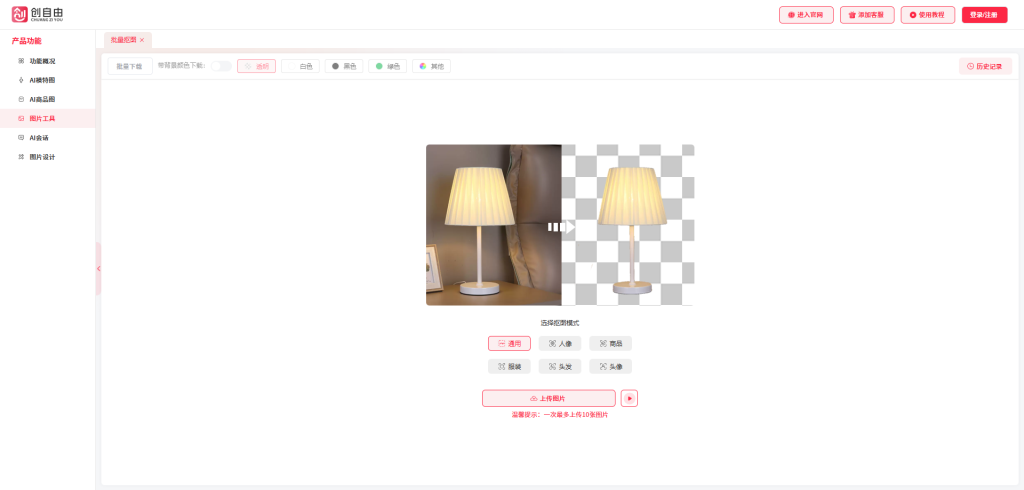Select 商品 cutout mode
1024x490 pixels.
(x=610, y=343)
